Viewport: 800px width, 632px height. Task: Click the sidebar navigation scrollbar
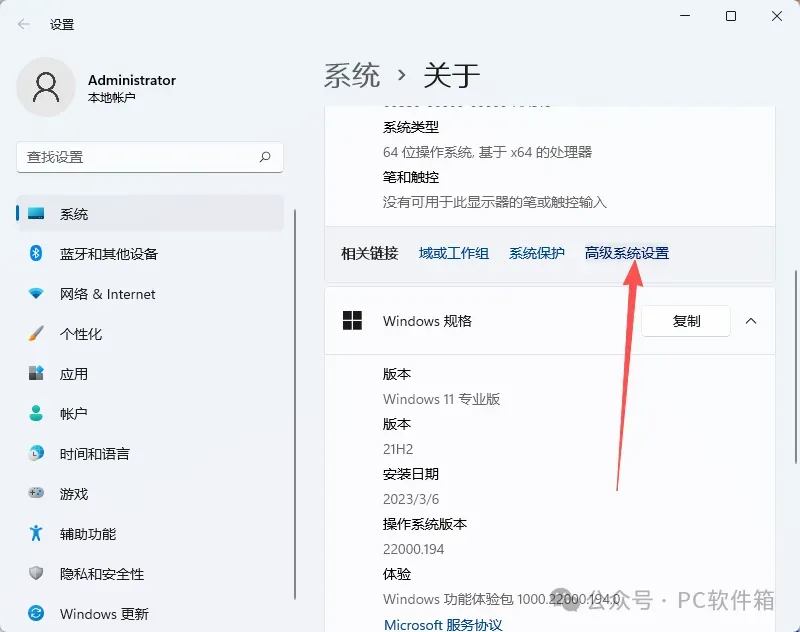[x=295, y=404]
